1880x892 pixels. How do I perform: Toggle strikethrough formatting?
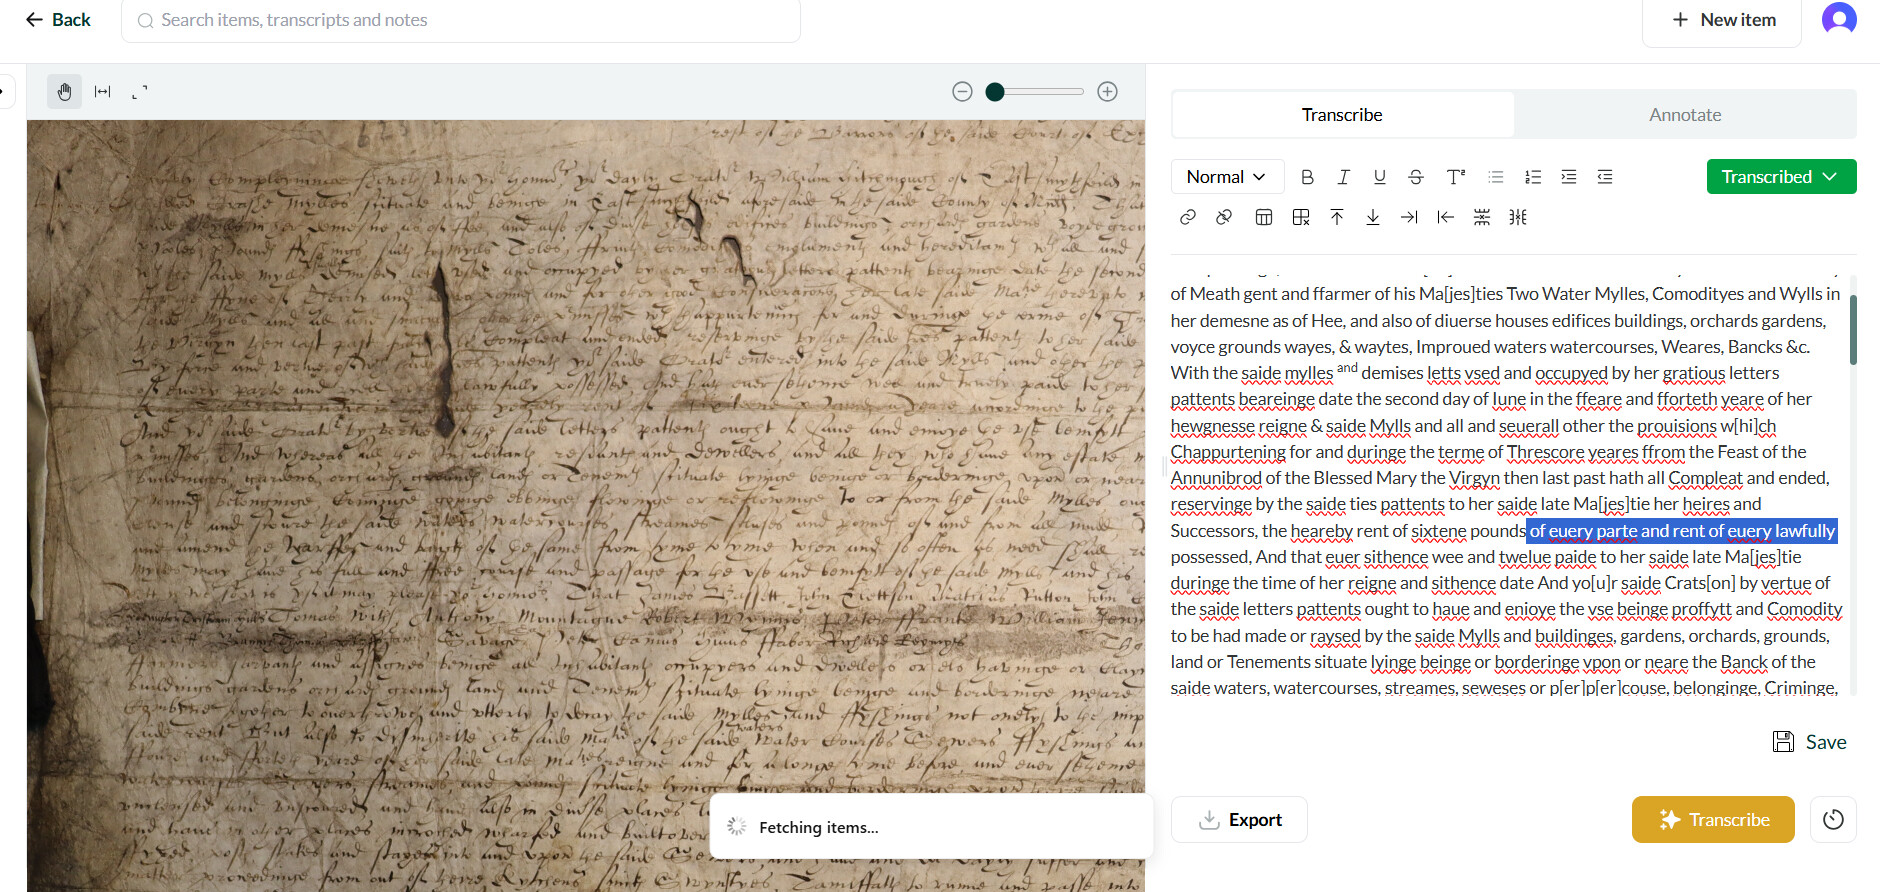click(1416, 177)
